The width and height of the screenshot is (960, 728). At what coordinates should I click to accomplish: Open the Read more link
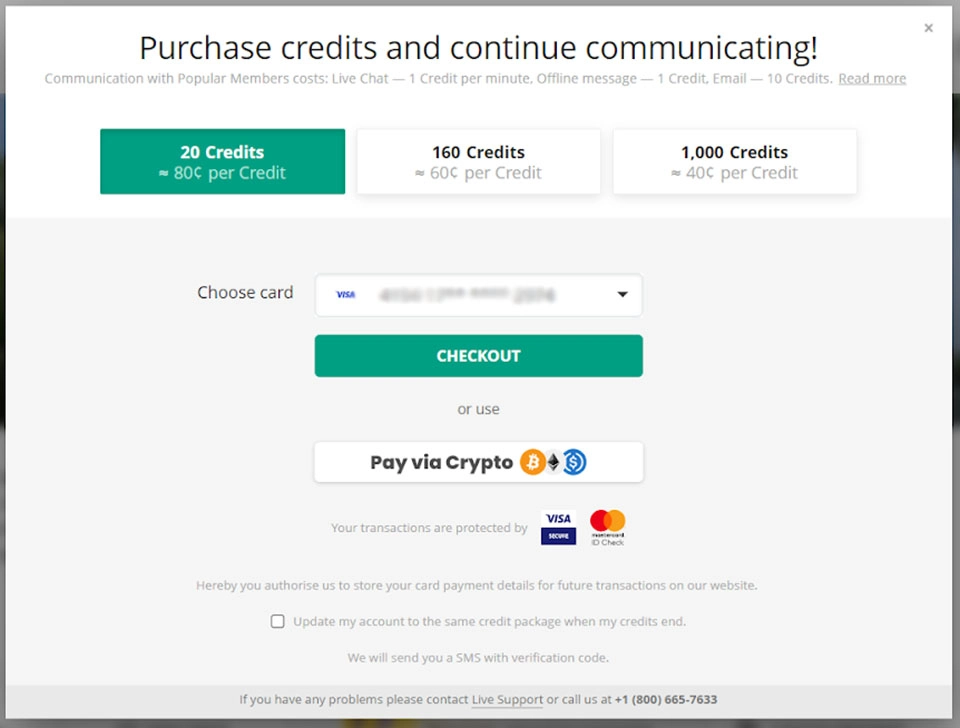click(x=871, y=78)
